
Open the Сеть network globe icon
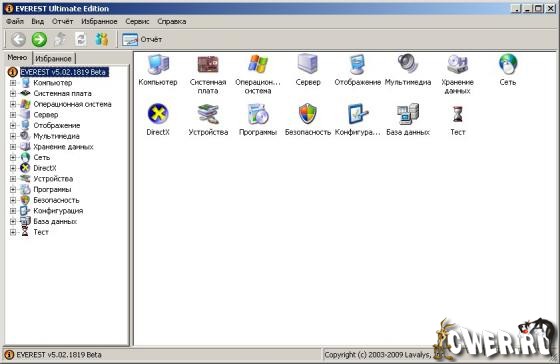click(508, 64)
